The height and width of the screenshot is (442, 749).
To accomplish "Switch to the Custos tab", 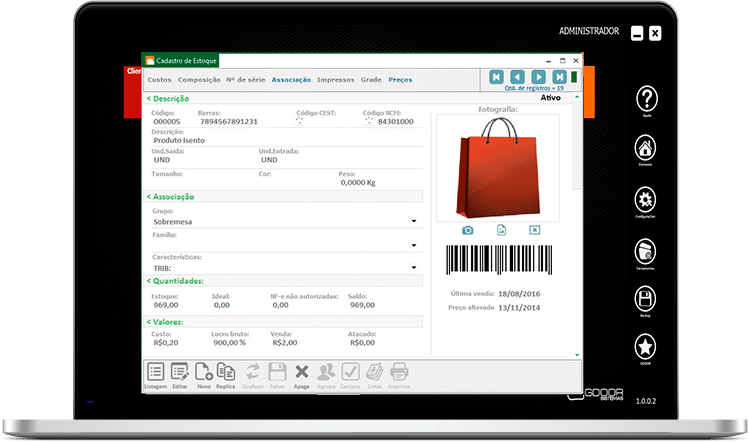I will [x=159, y=79].
